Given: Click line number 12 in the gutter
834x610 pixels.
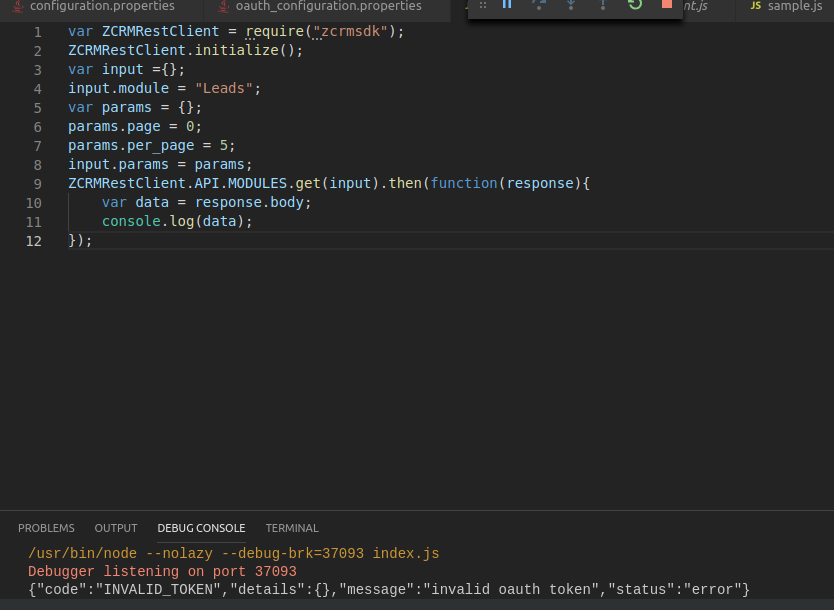Looking at the screenshot, I should pos(34,241).
